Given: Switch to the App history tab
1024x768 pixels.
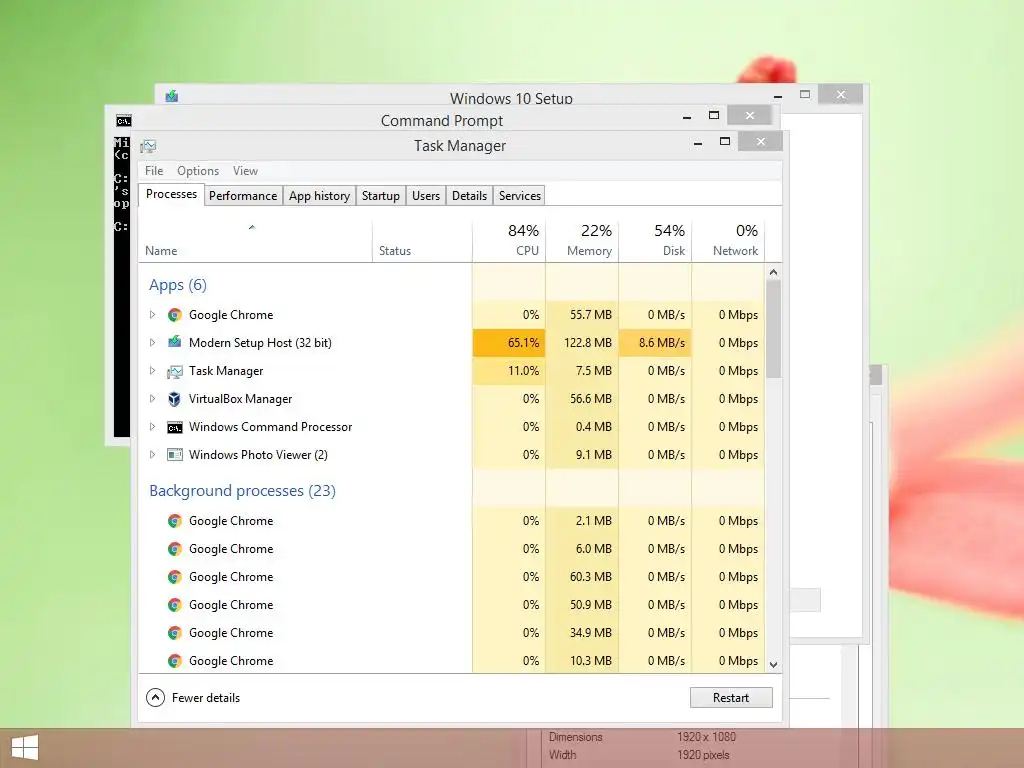Looking at the screenshot, I should tap(319, 196).
